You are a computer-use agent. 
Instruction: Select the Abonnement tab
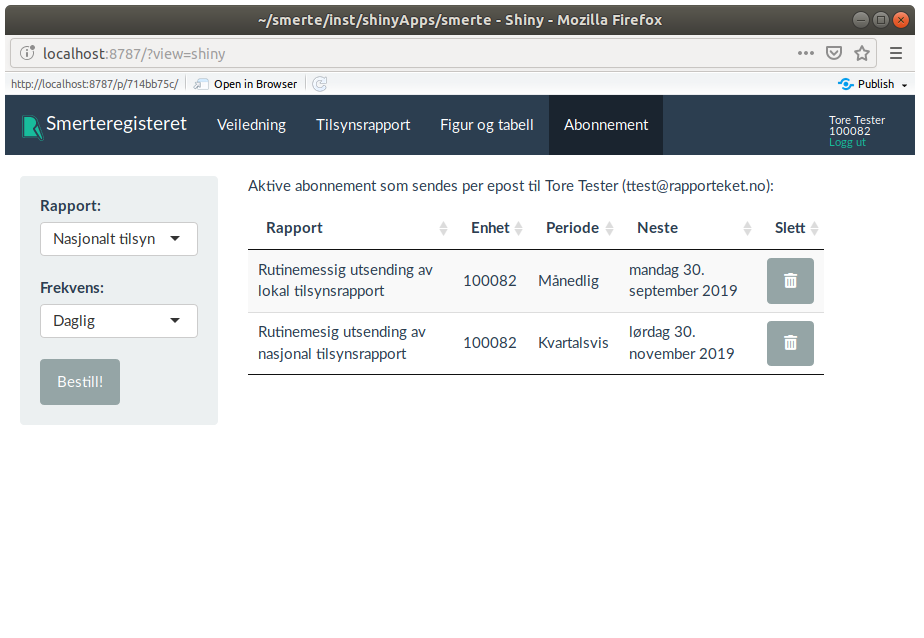pos(606,125)
